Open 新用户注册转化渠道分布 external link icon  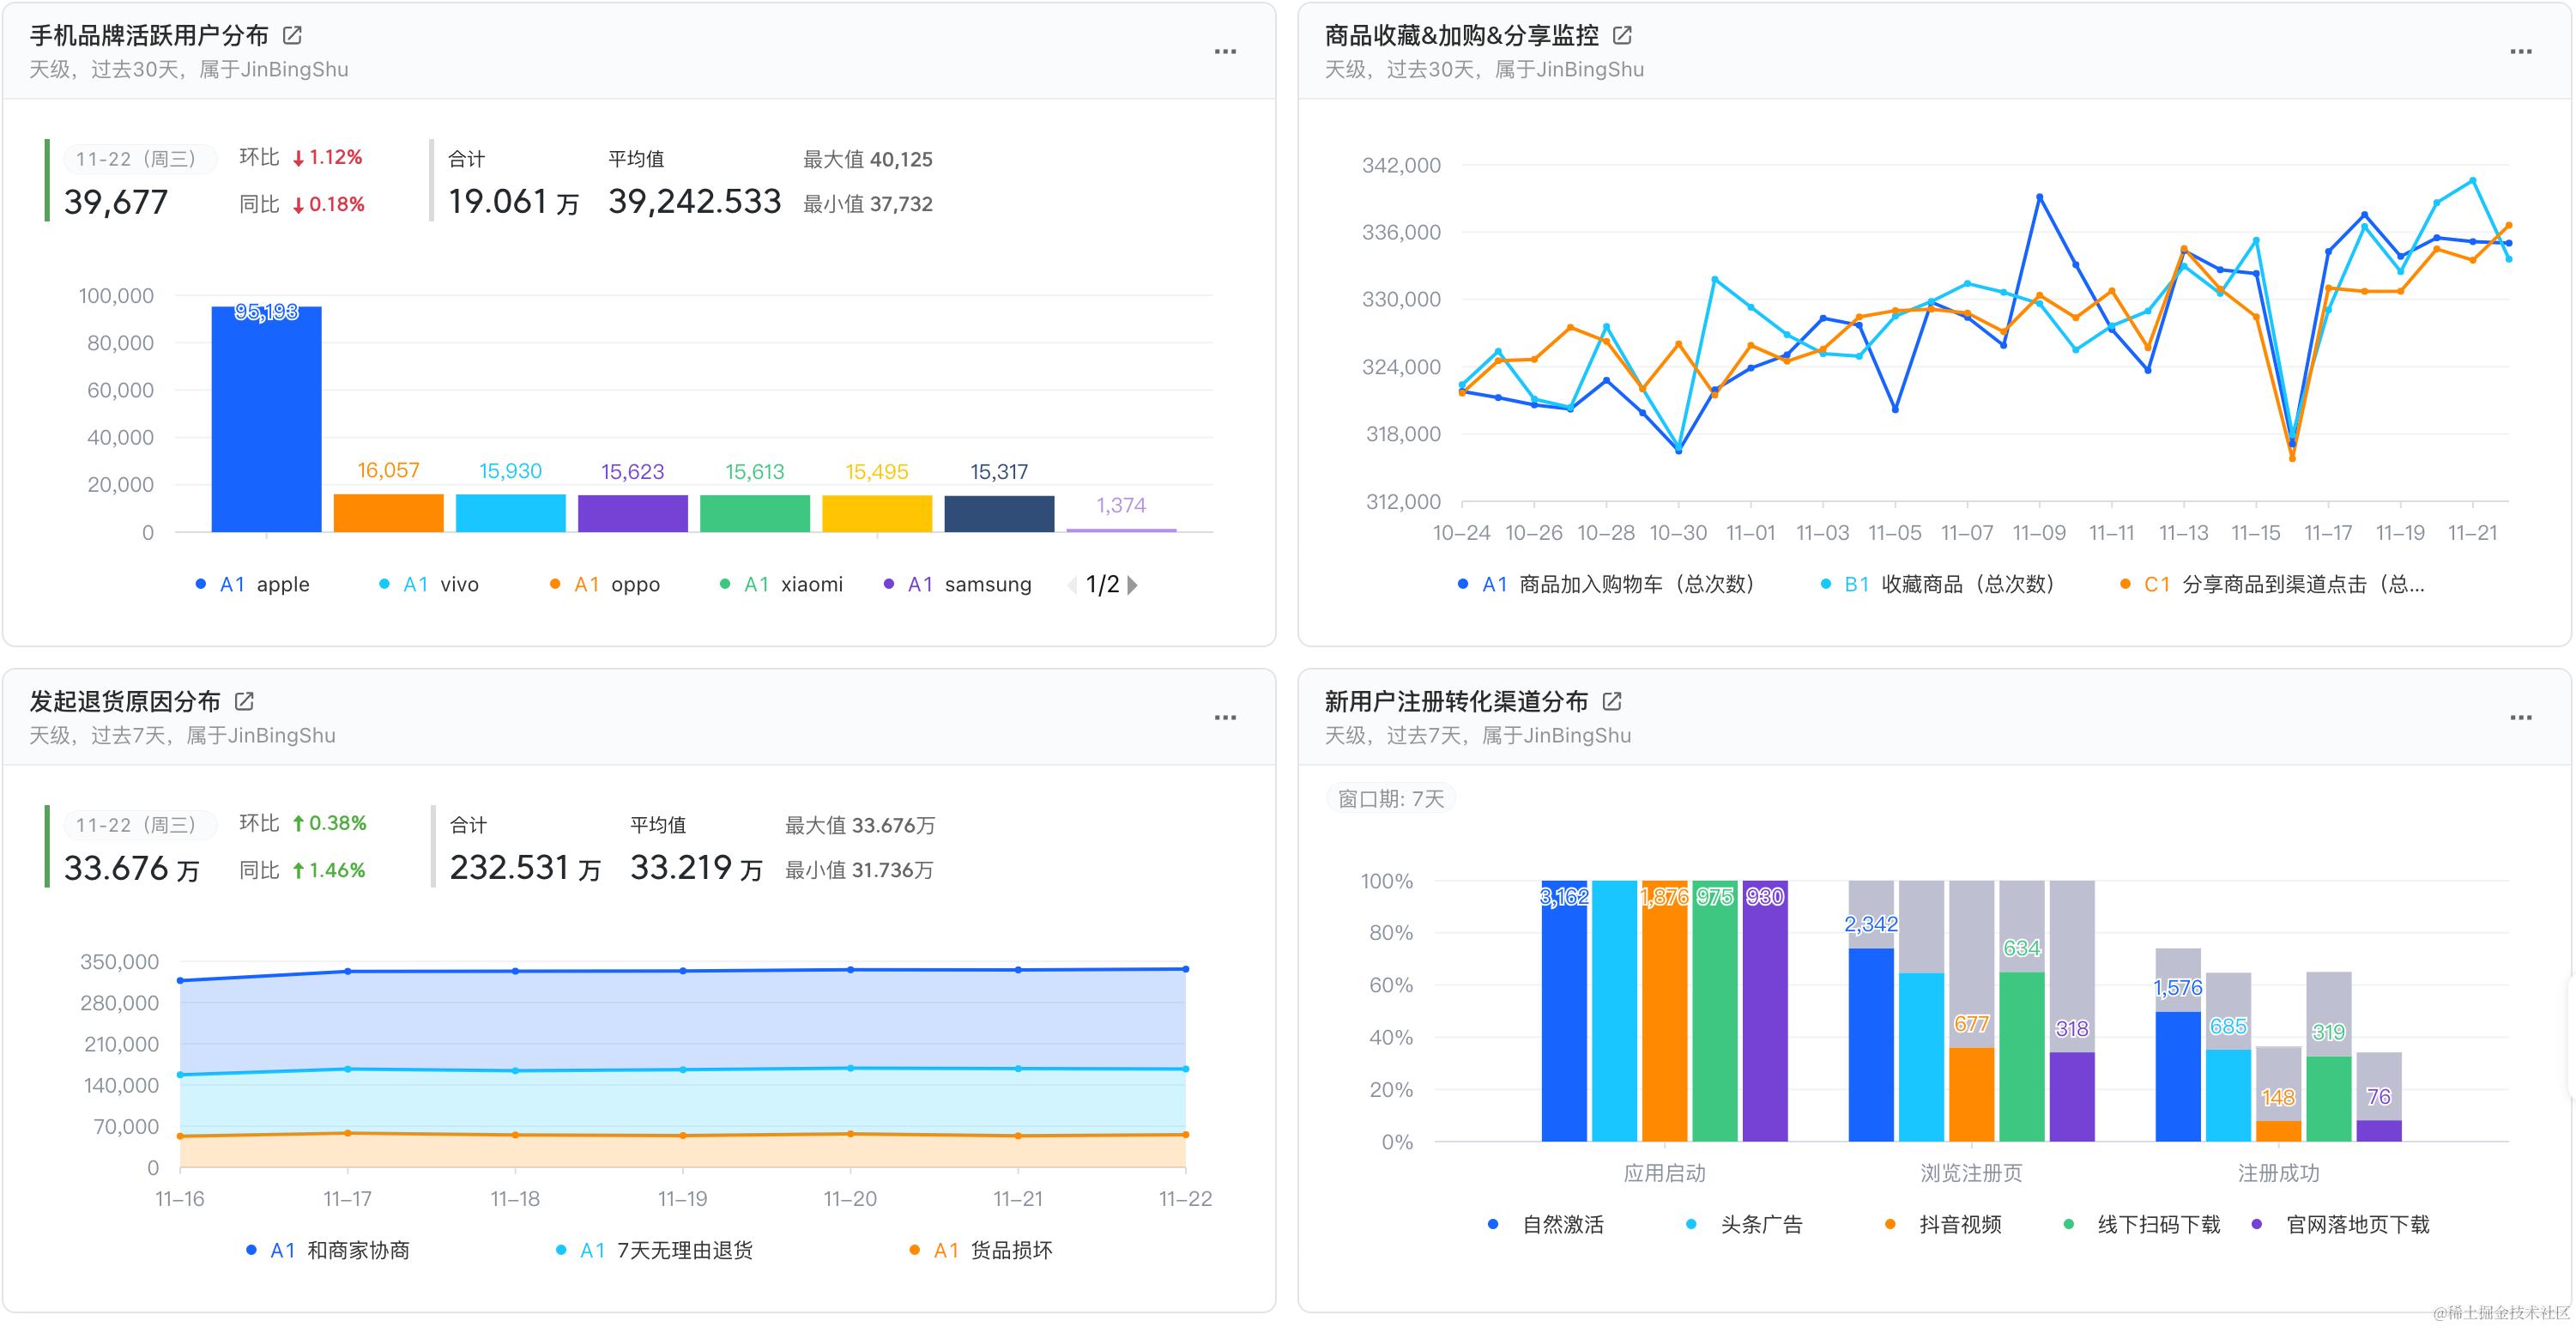tap(1611, 701)
